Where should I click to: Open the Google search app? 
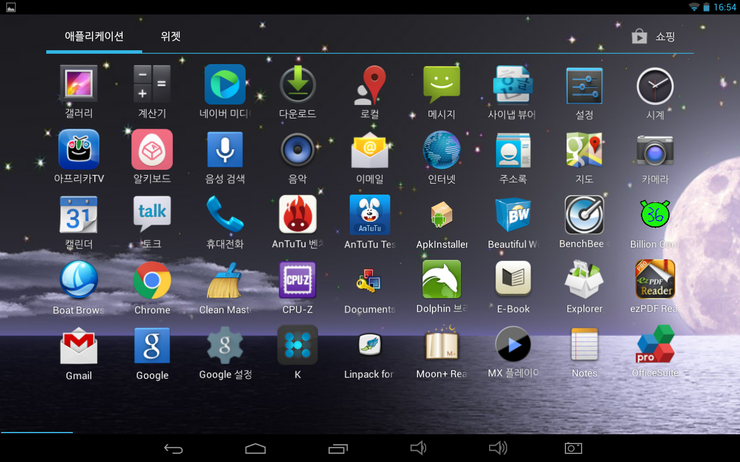152,346
